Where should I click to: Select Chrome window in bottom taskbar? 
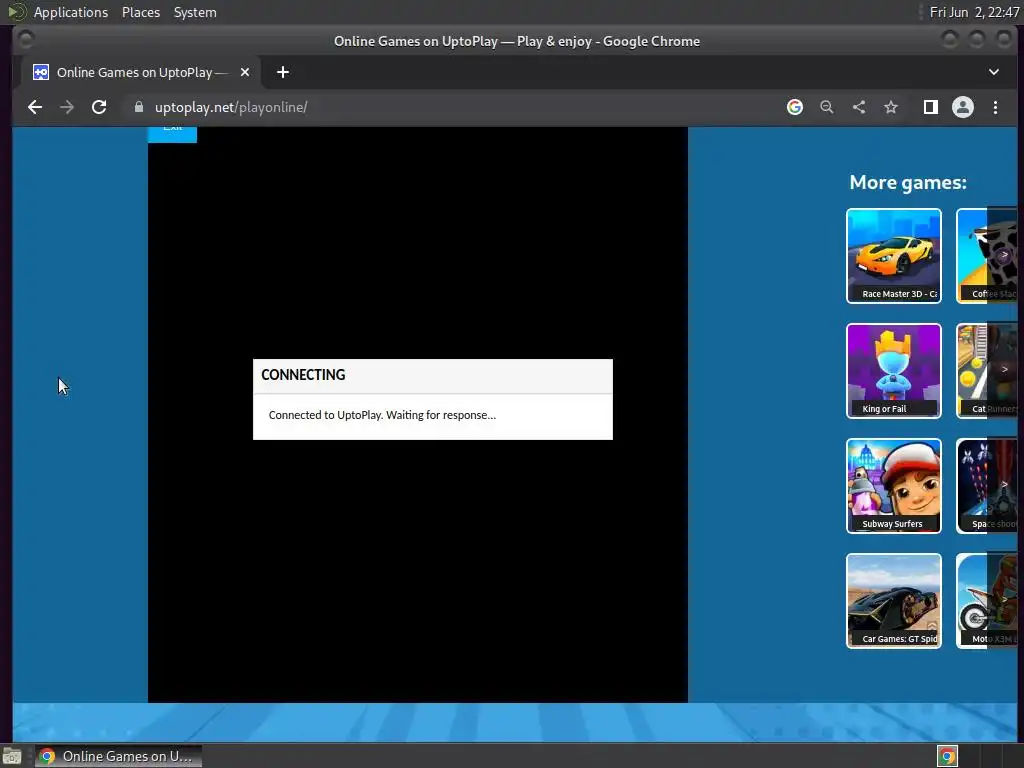point(118,756)
